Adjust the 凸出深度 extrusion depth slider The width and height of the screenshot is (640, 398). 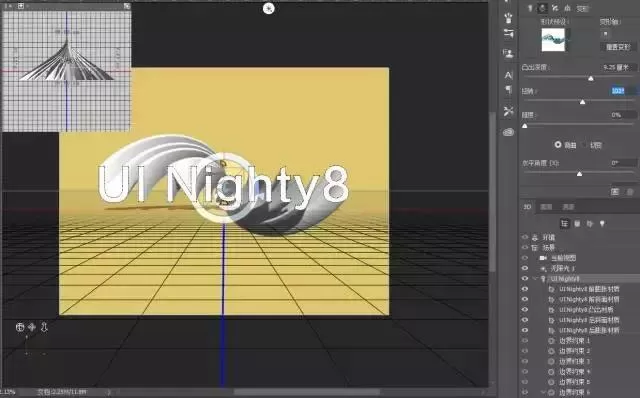pos(591,78)
